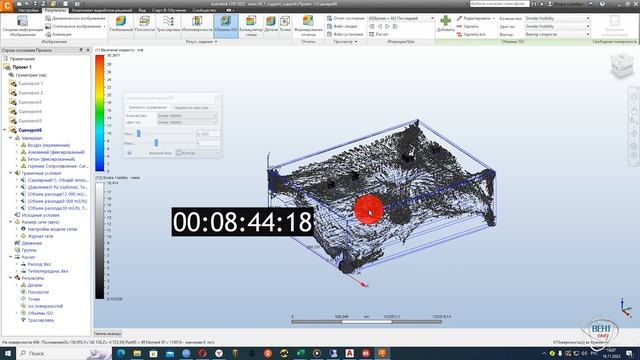Open the Сообщество ribbon tab
640x360 pixels.
tap(204, 10)
